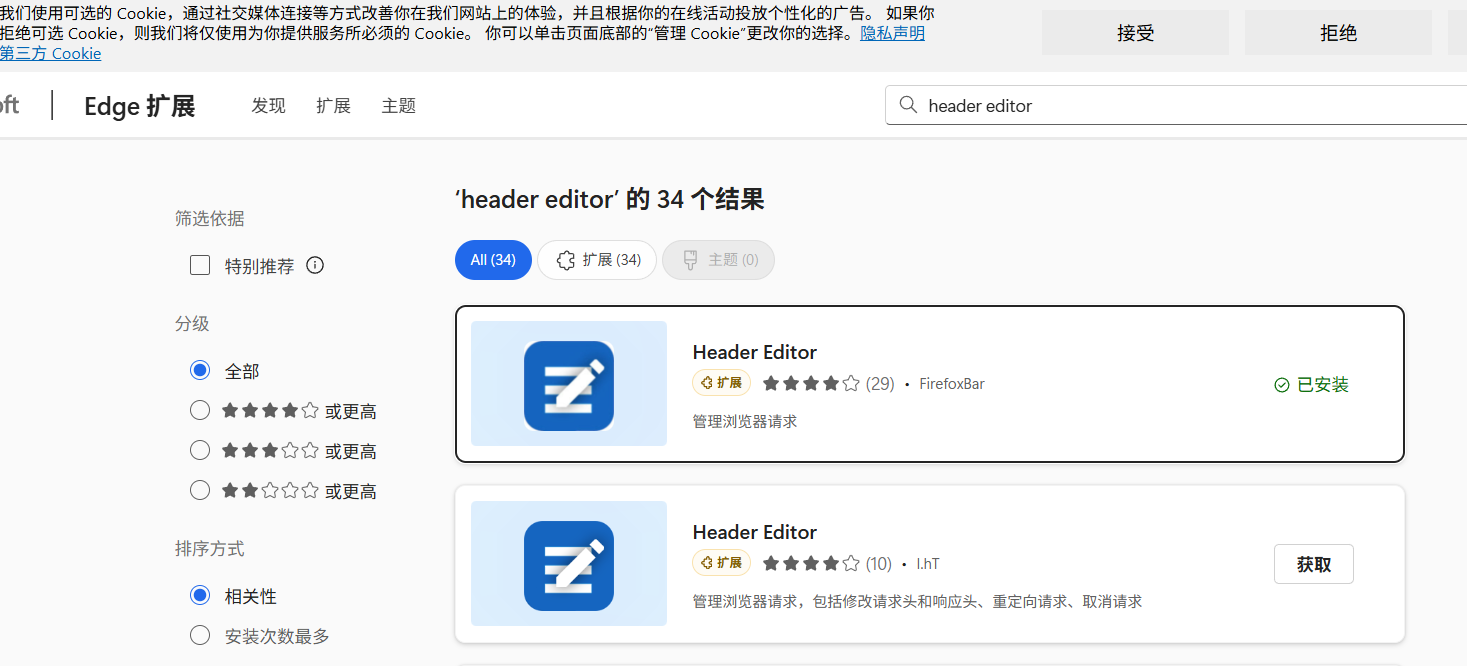Viewport: 1467px width, 666px height.
Task: Select the 全部 rating radio button
Action: (200, 370)
